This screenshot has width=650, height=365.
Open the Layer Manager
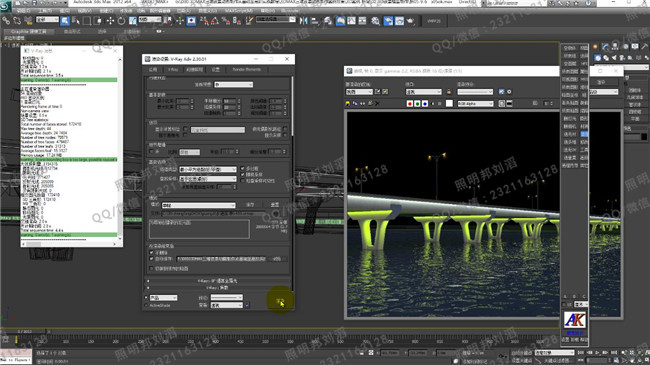coord(328,20)
